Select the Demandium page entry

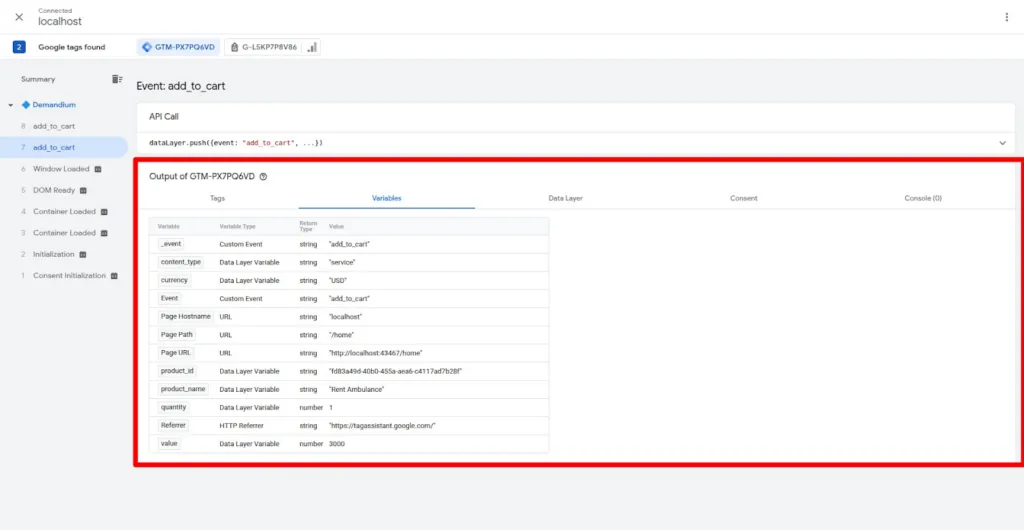[54, 104]
